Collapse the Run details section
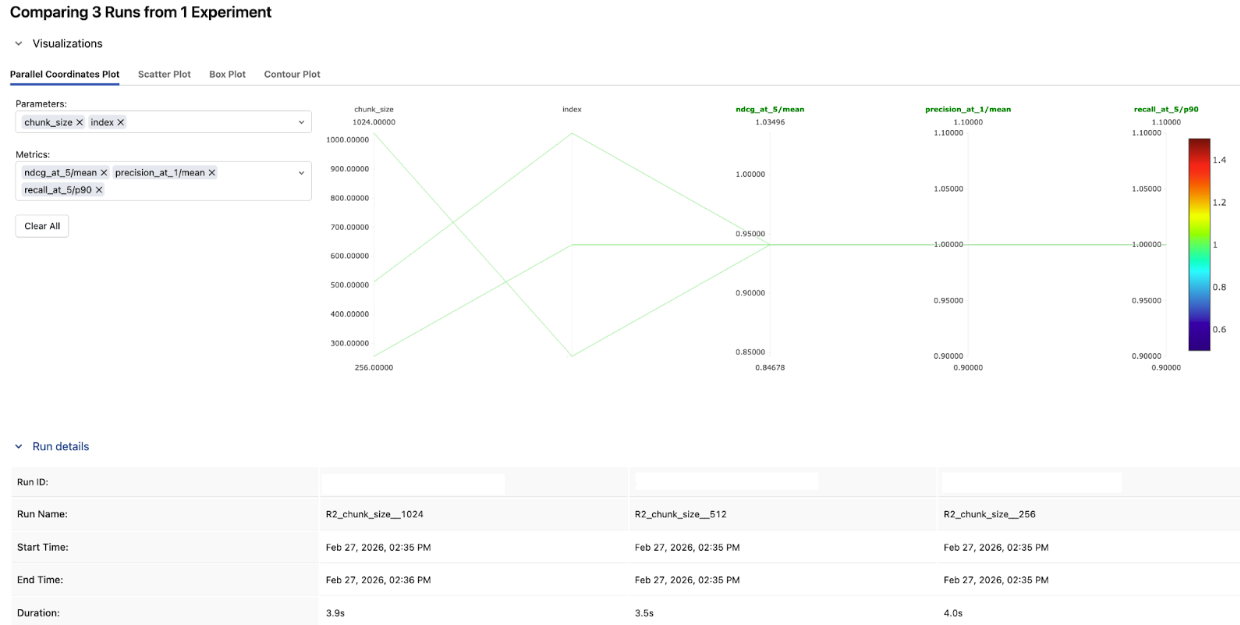Viewport: 1240px width, 625px height. tap(18, 447)
